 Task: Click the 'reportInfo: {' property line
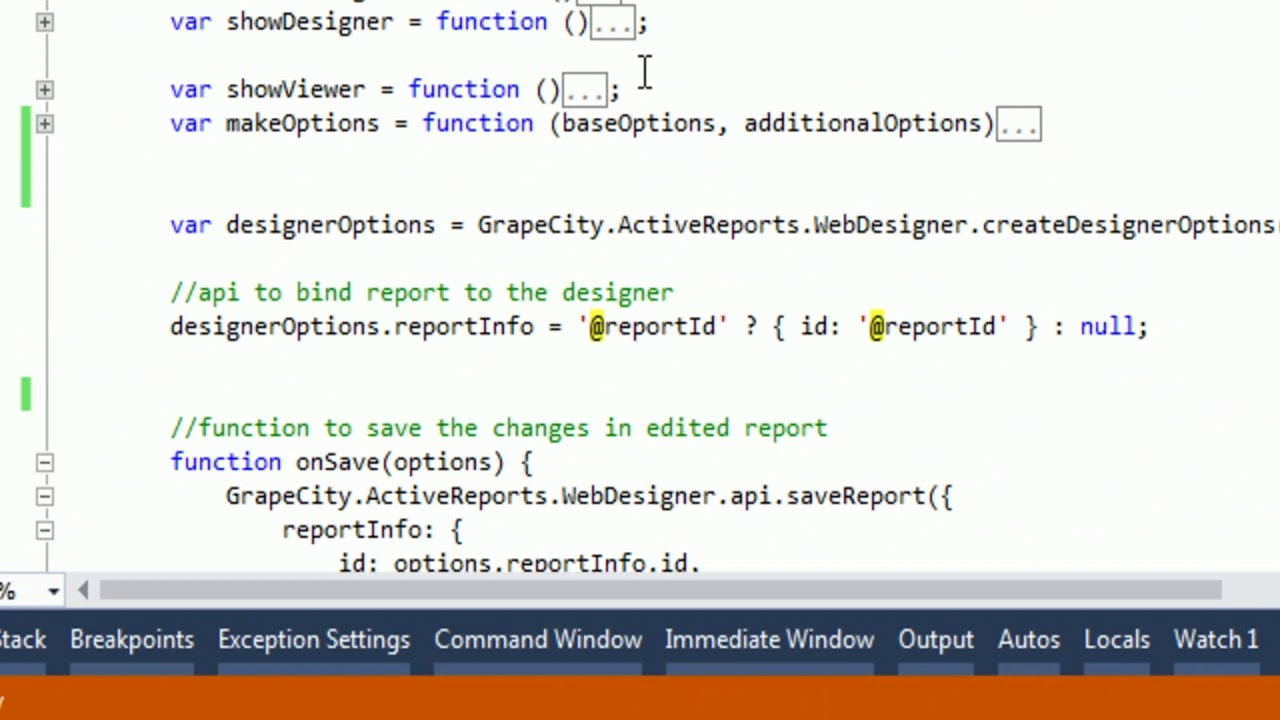[x=372, y=530]
